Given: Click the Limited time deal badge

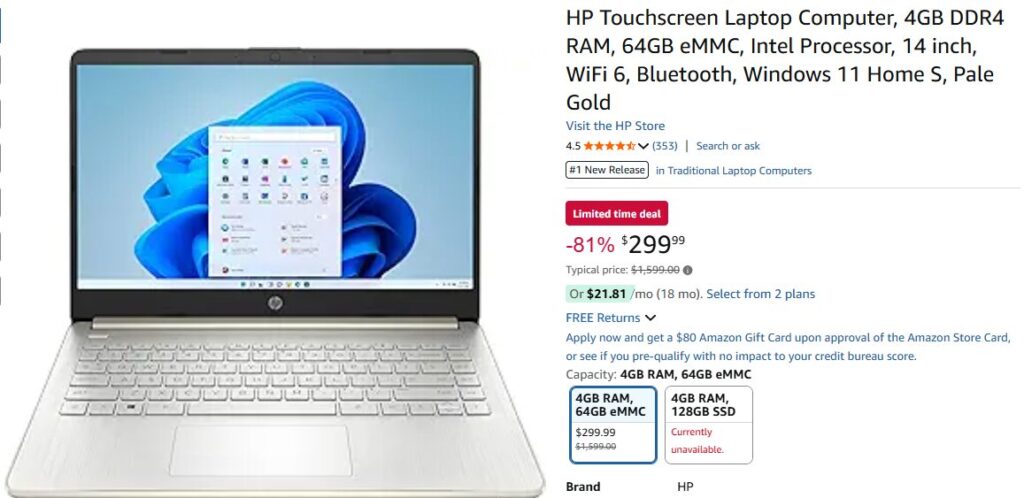Looking at the screenshot, I should [616, 213].
